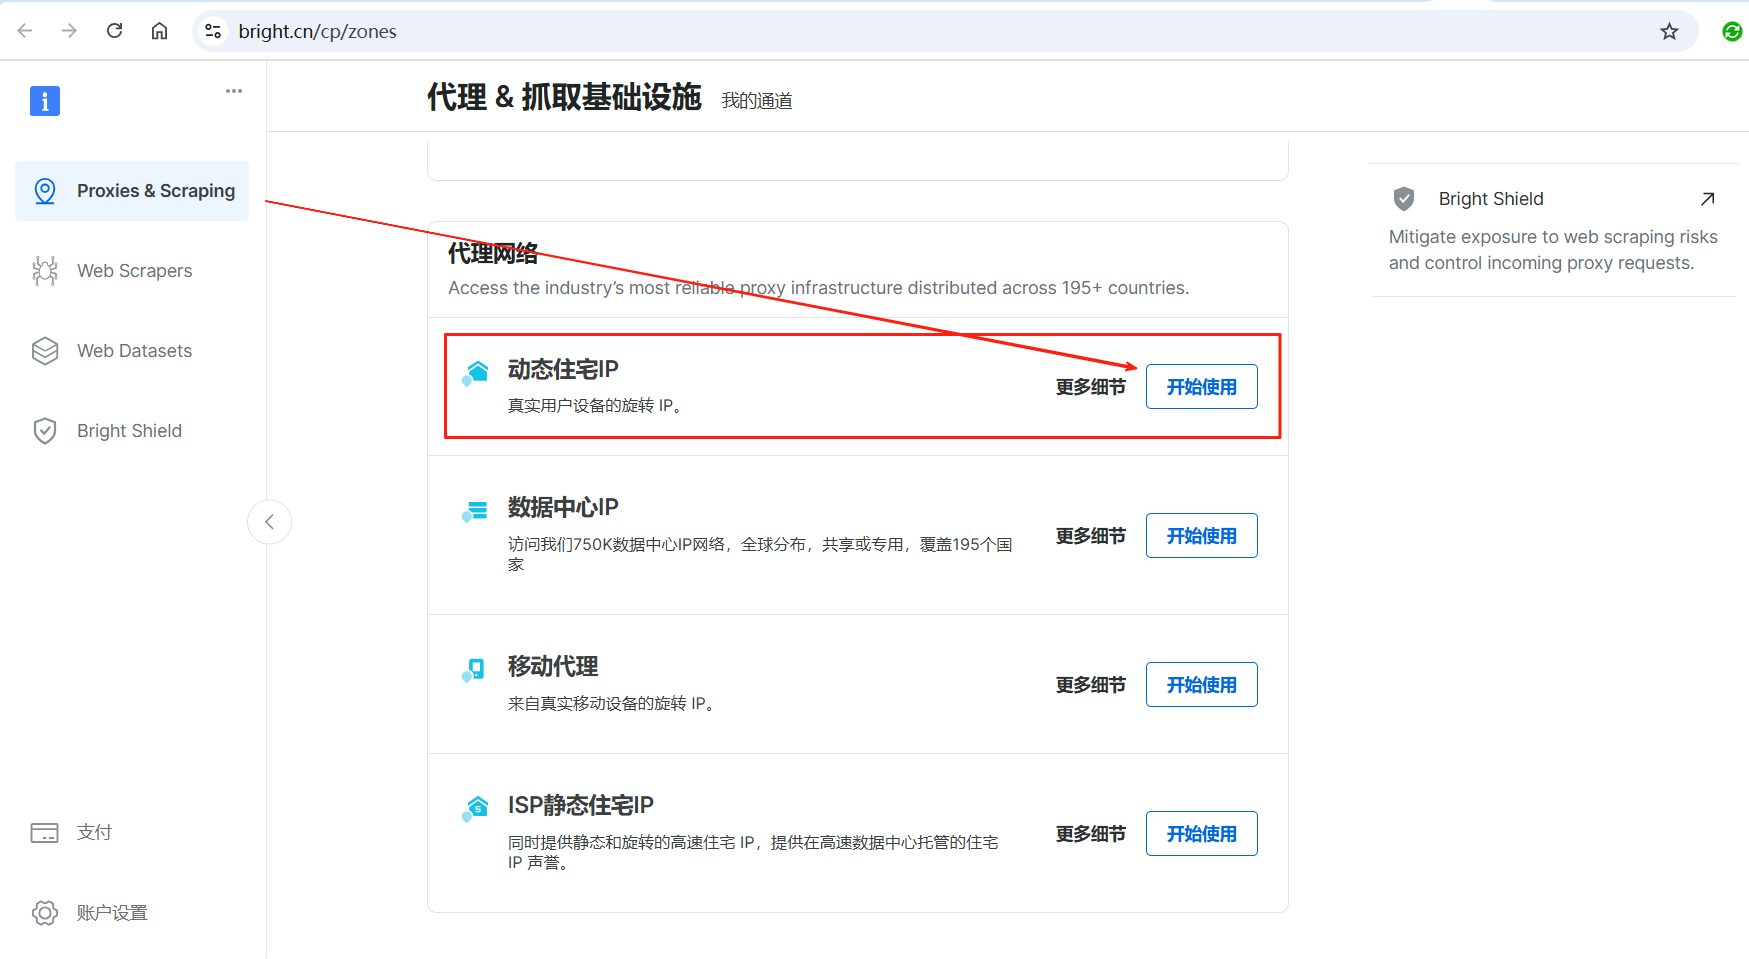The image size is (1749, 959).
Task: Click the 移动代理 phone icon
Action: (x=474, y=670)
